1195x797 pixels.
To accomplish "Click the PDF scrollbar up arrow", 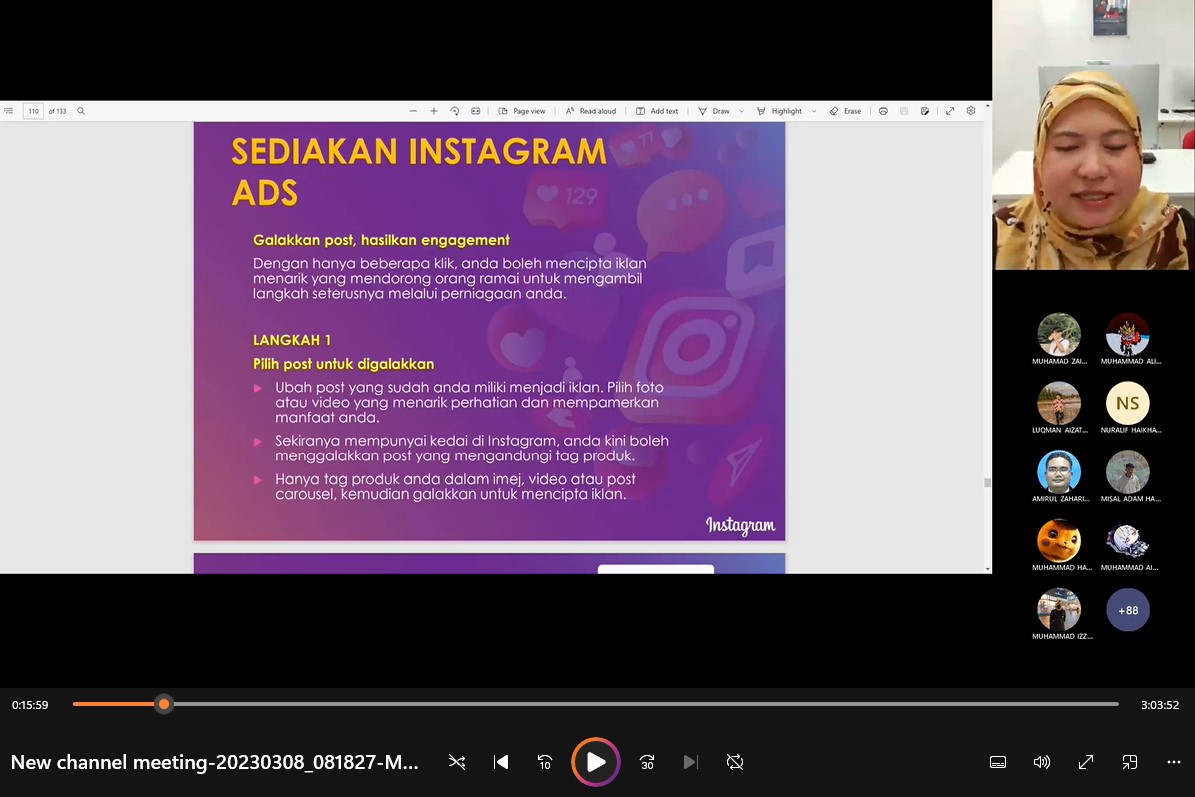I will (988, 106).
